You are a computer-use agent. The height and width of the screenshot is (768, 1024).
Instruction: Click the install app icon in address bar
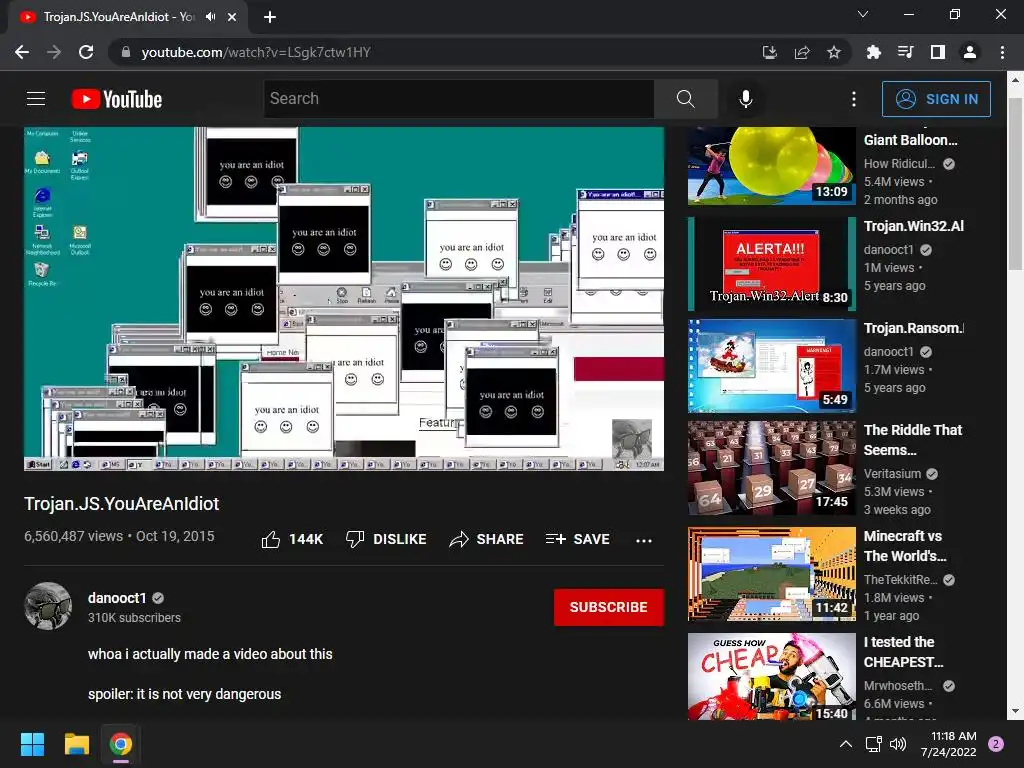tap(770, 52)
